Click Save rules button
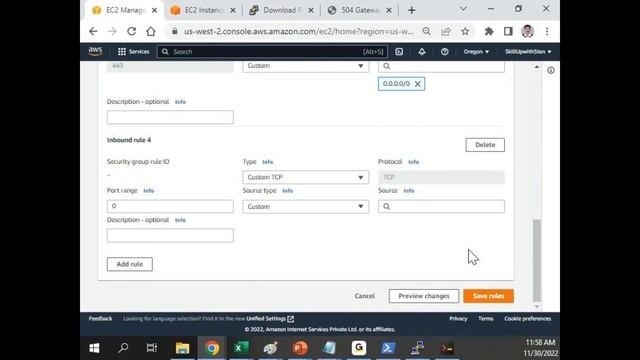 (x=489, y=296)
